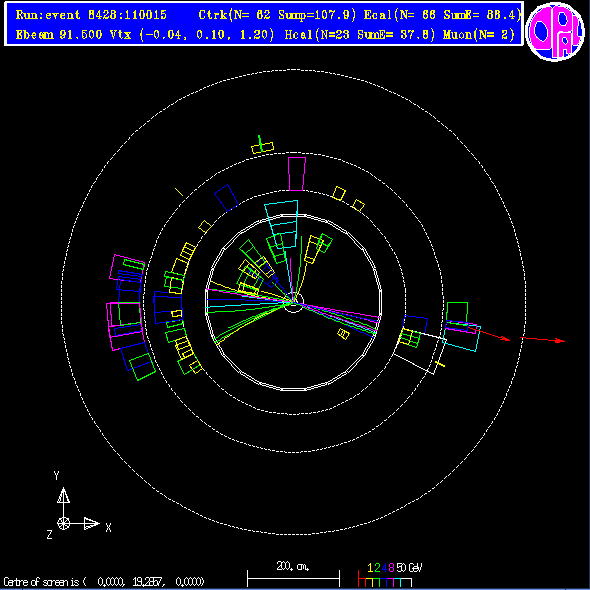This screenshot has height=590, width=590.
Task: Click the magenta 8 GeV legend swatch
Action: 390,582
